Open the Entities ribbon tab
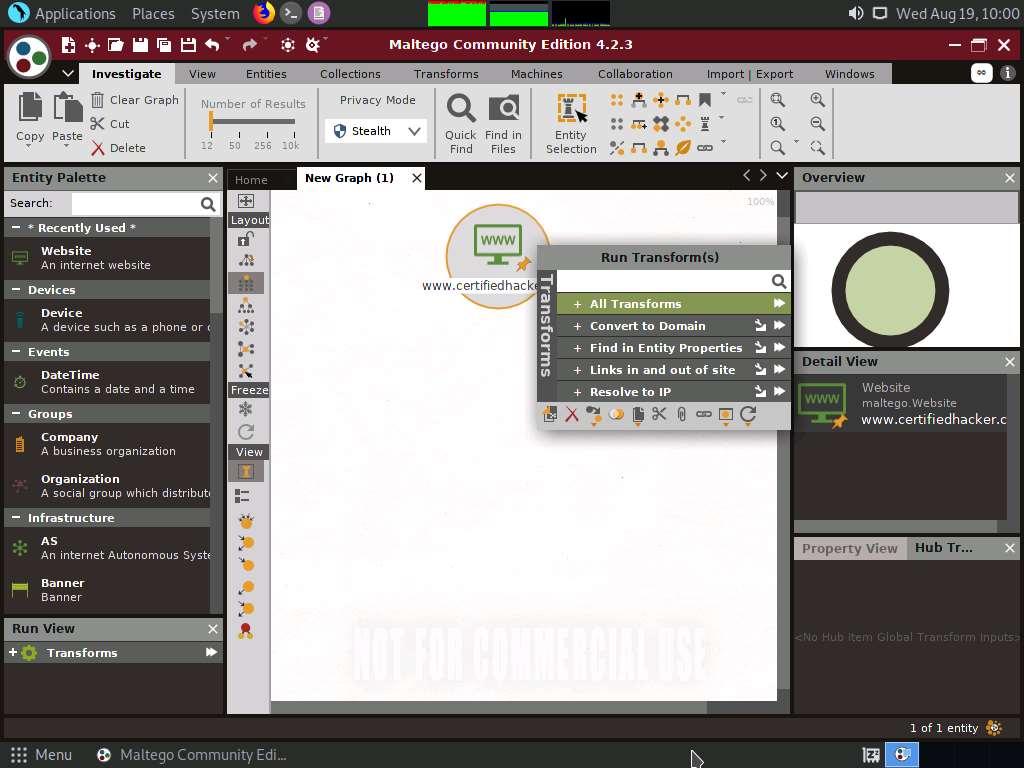The image size is (1024, 768). click(x=266, y=74)
